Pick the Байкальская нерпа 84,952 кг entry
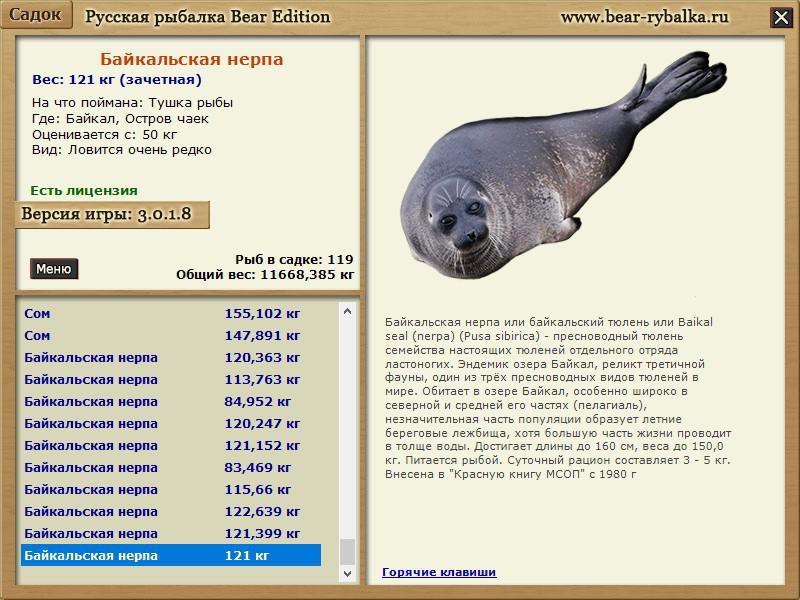800x600 pixels. point(170,401)
